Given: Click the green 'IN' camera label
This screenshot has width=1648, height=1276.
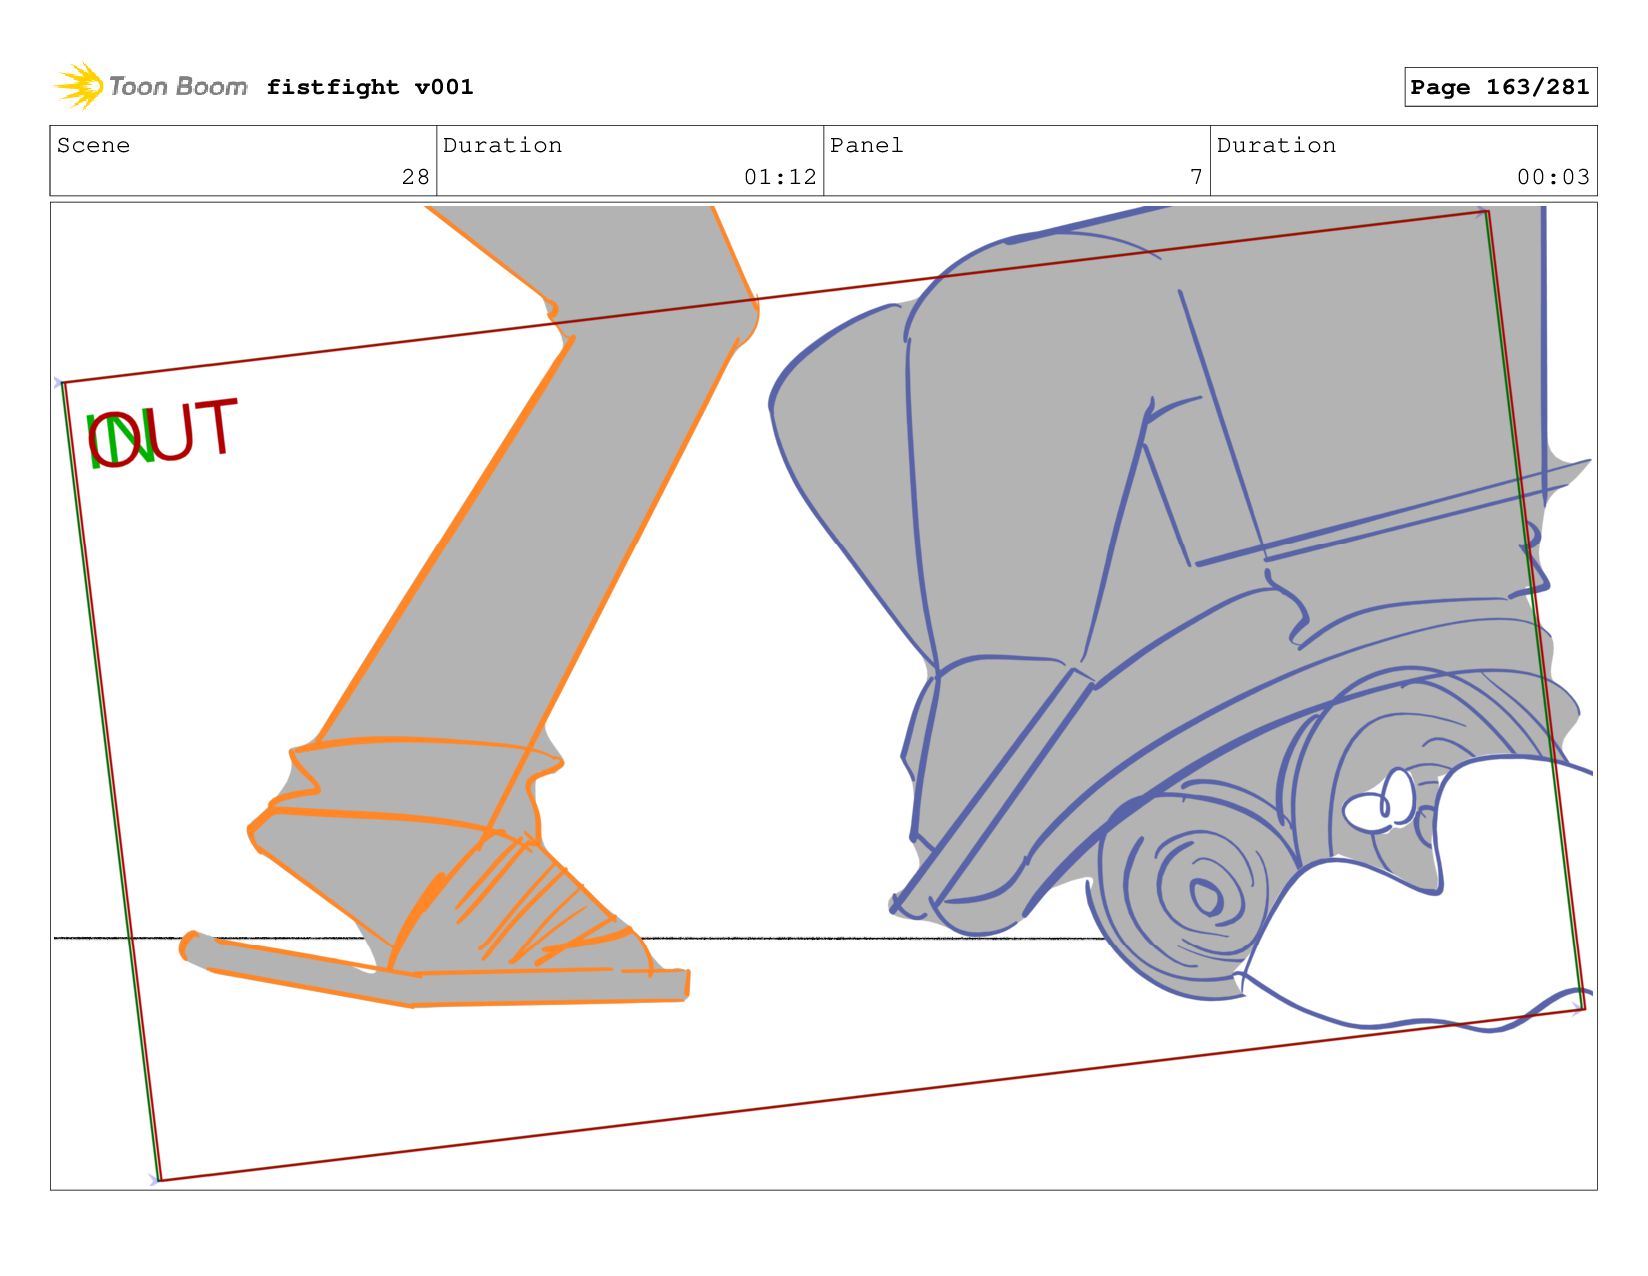Looking at the screenshot, I should coord(120,440).
